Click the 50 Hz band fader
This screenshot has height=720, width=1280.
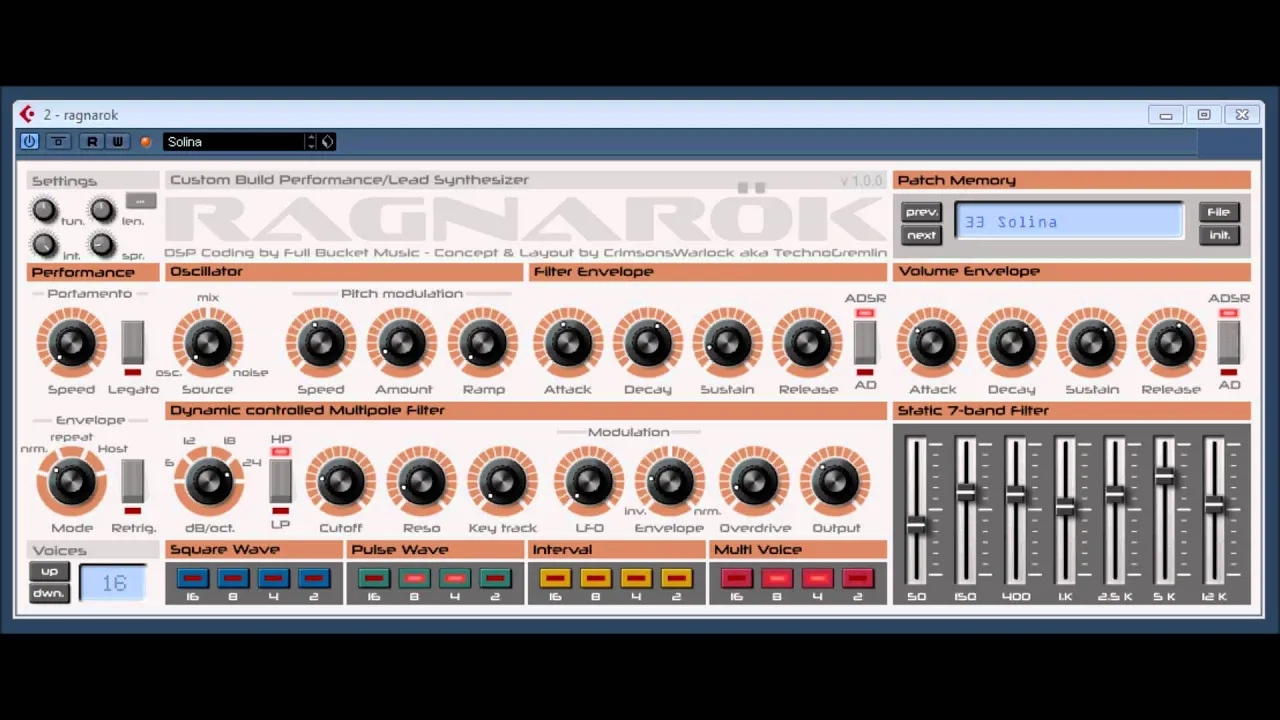pyautogui.click(x=916, y=524)
